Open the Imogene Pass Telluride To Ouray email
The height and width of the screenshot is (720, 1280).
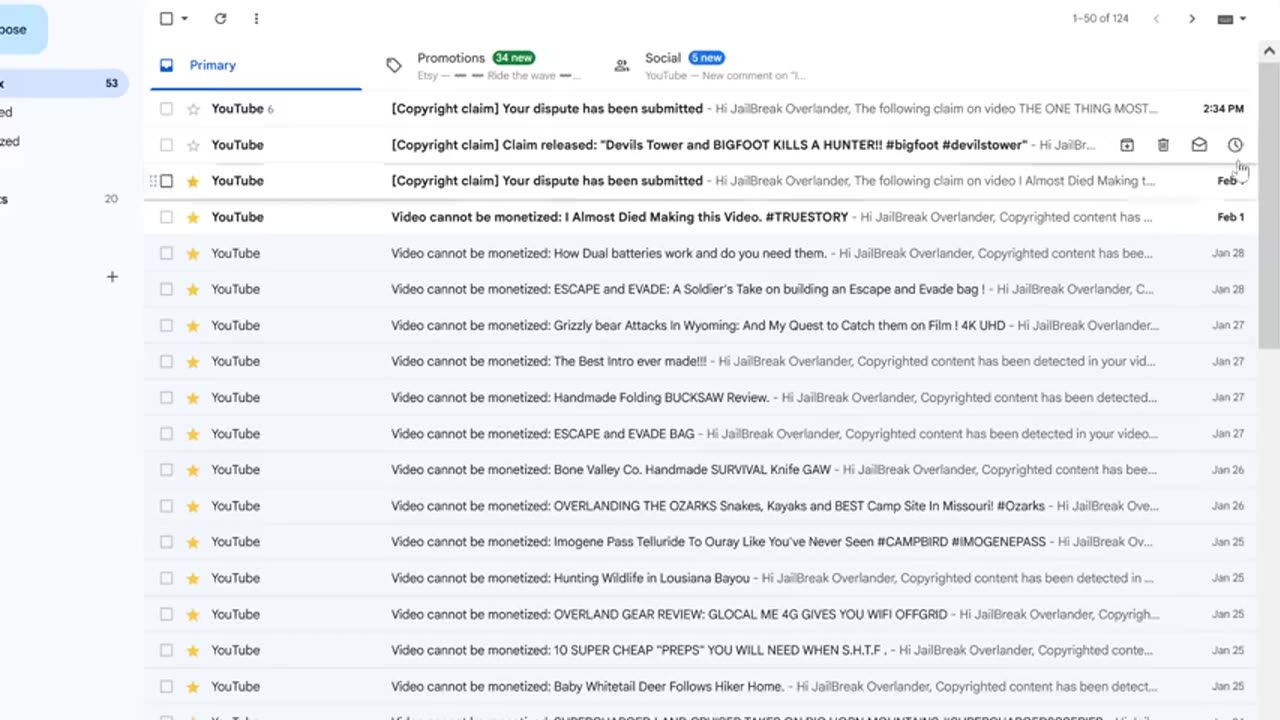coord(700,542)
